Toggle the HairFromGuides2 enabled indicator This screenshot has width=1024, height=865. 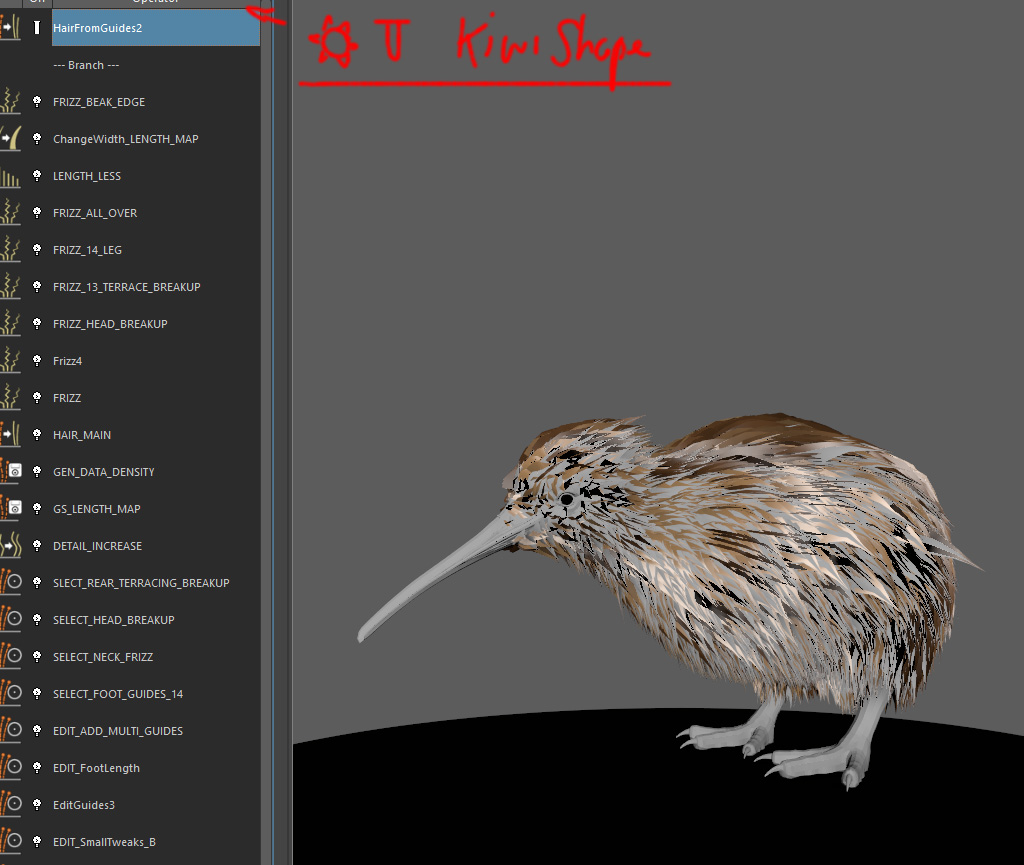(37, 28)
